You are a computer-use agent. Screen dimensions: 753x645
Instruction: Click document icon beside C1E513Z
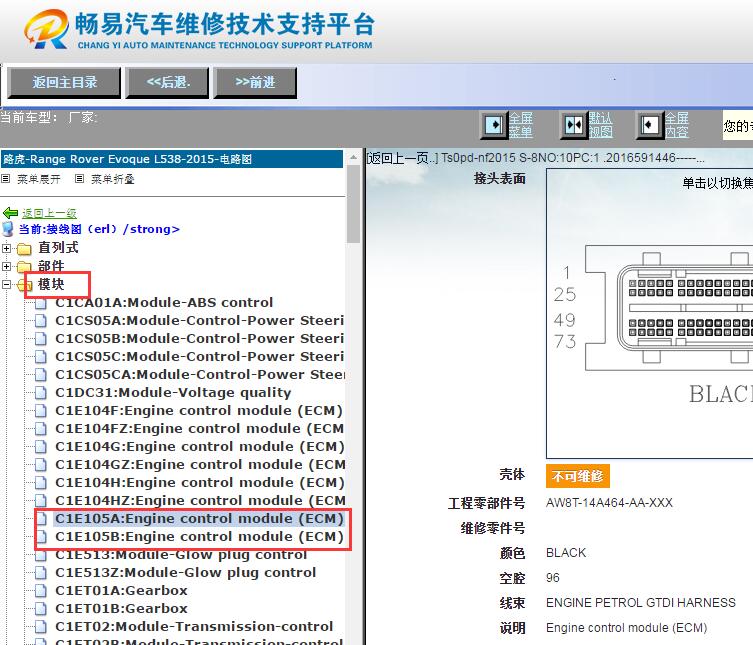coord(41,573)
